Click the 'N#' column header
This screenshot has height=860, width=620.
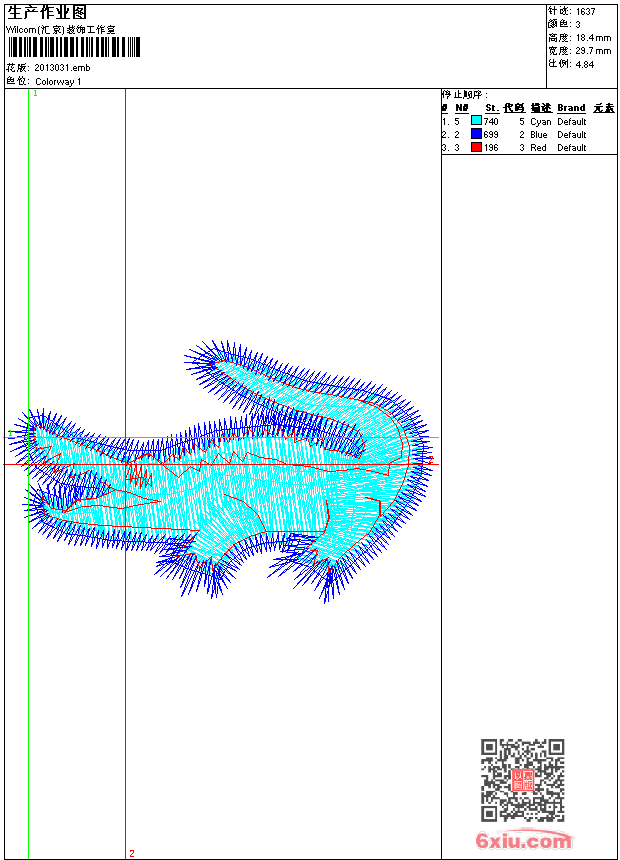point(462,108)
